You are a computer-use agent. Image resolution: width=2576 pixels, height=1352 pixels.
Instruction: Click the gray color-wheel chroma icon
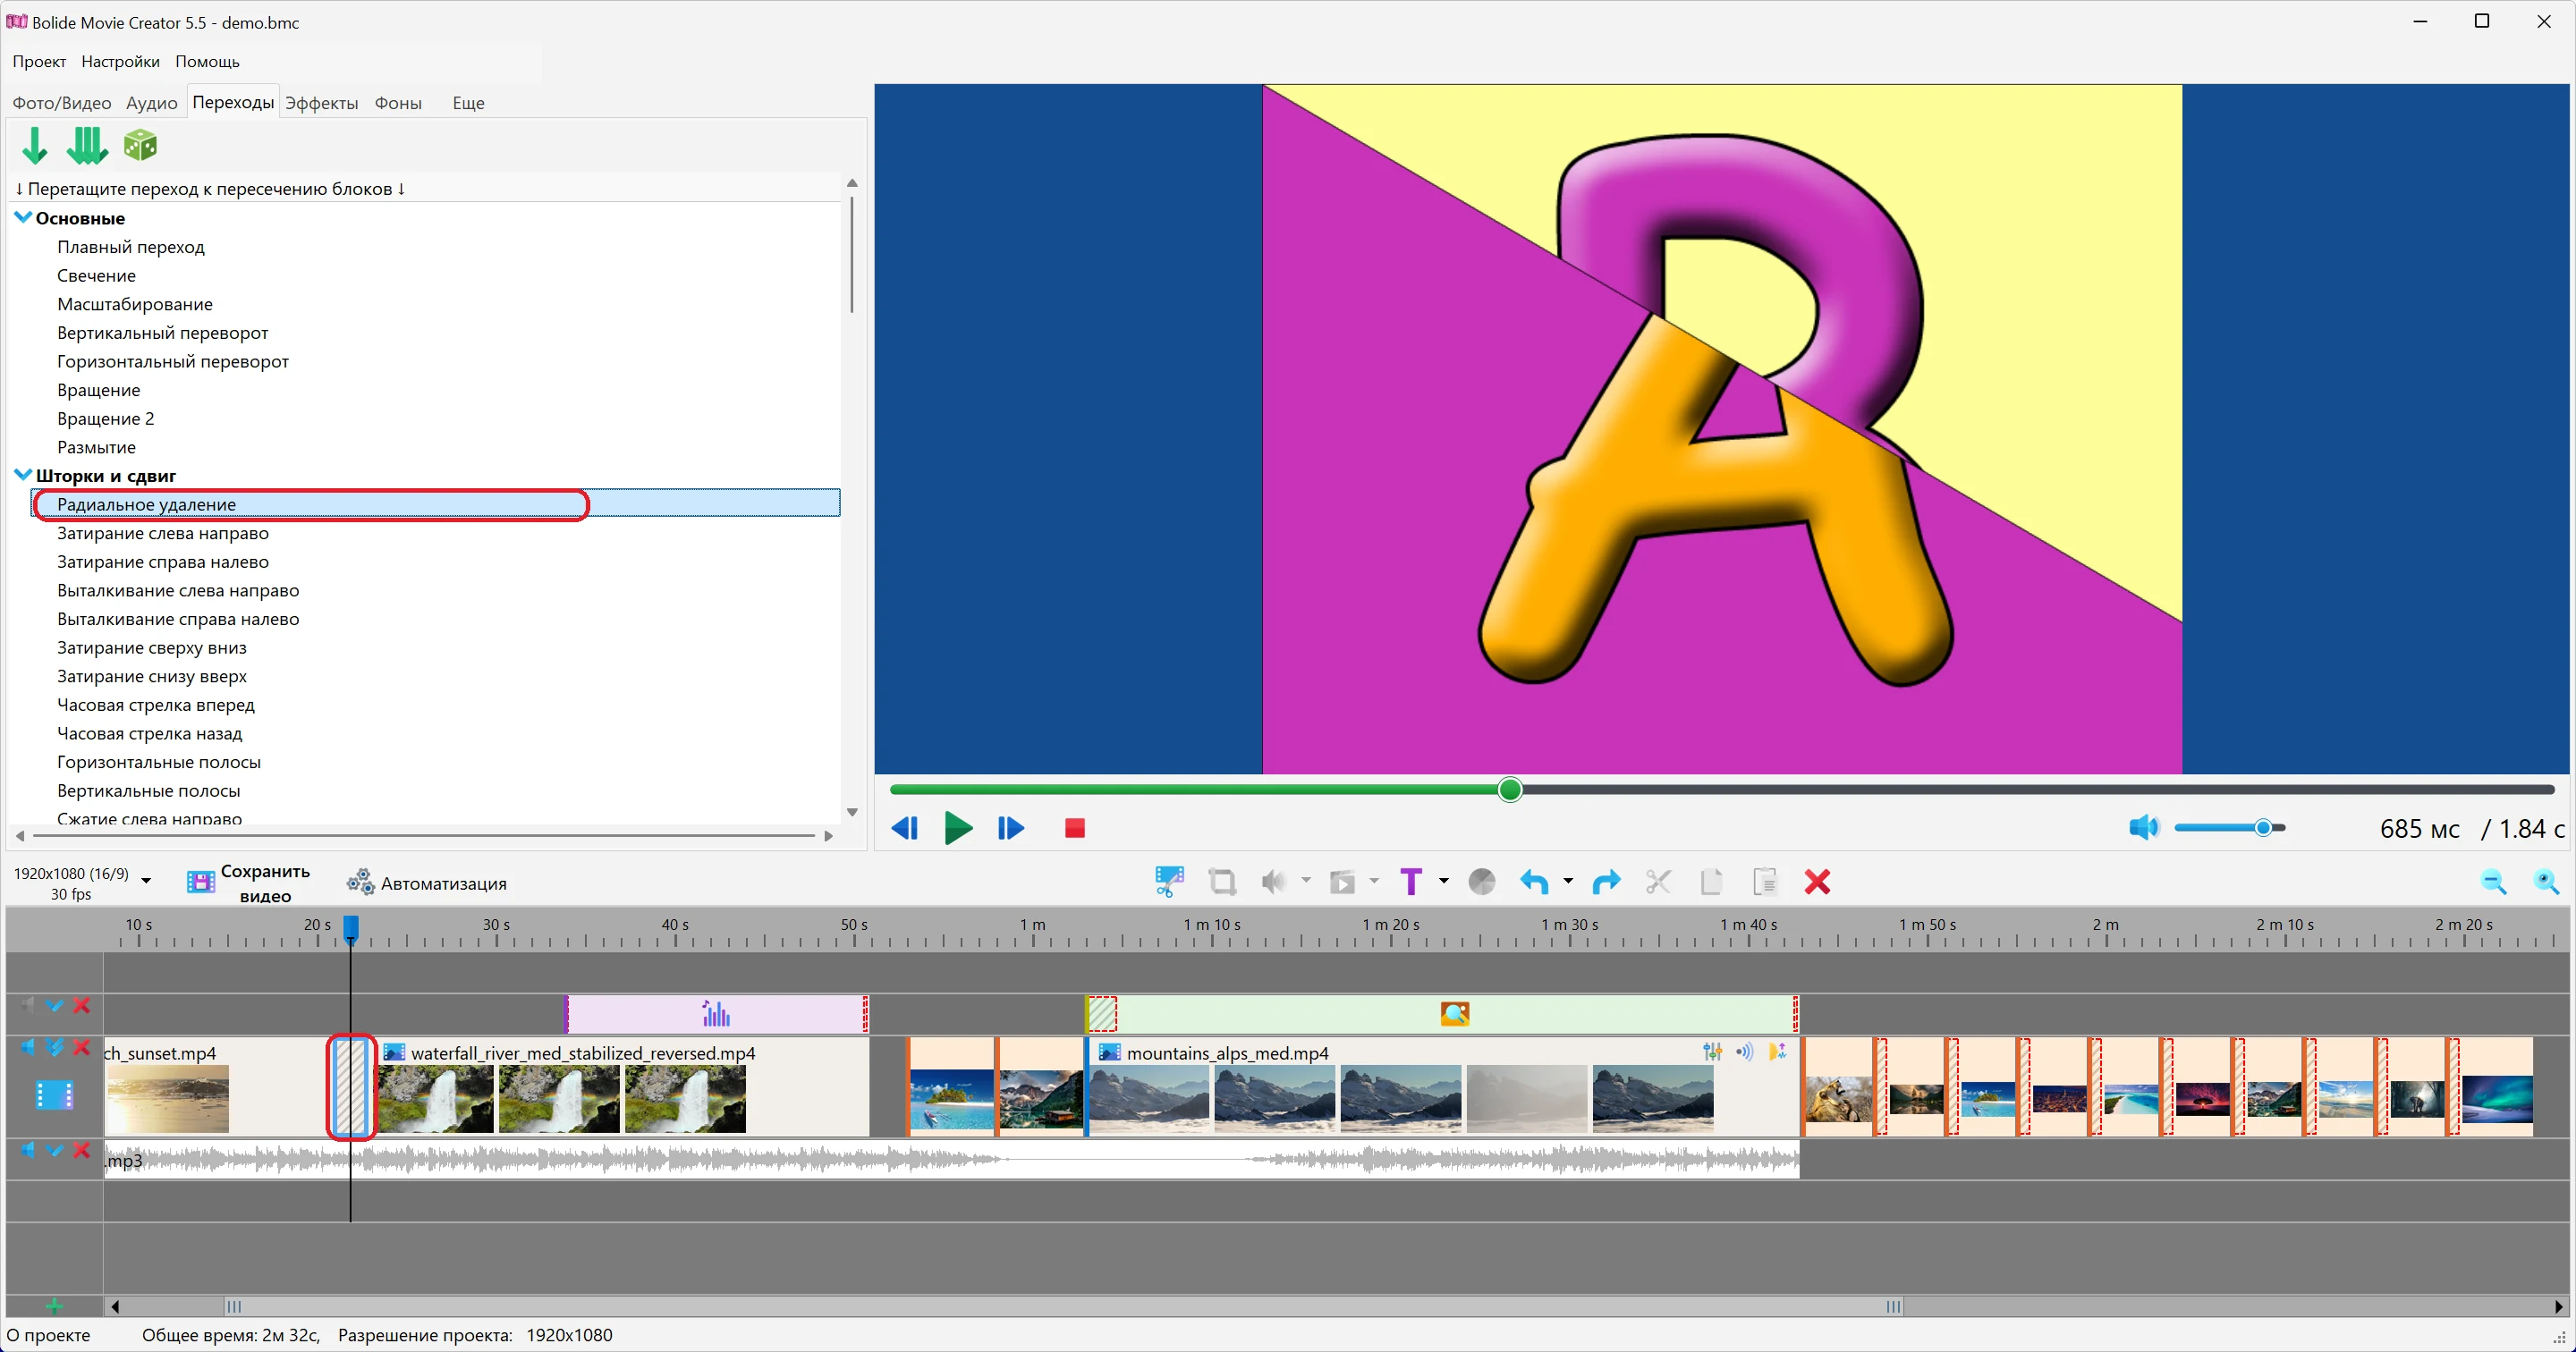click(1481, 881)
